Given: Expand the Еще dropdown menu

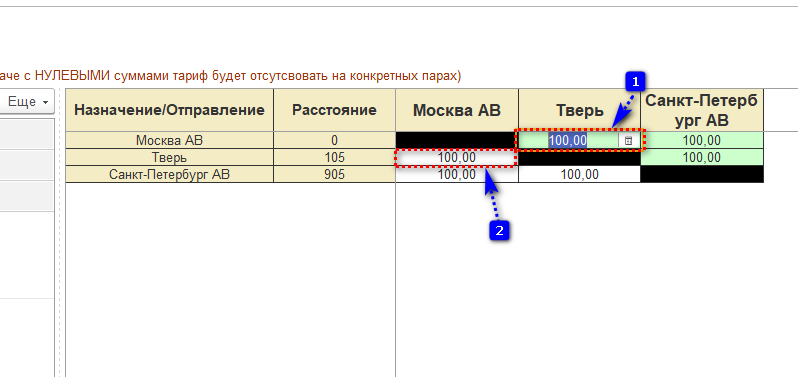Looking at the screenshot, I should point(27,102).
